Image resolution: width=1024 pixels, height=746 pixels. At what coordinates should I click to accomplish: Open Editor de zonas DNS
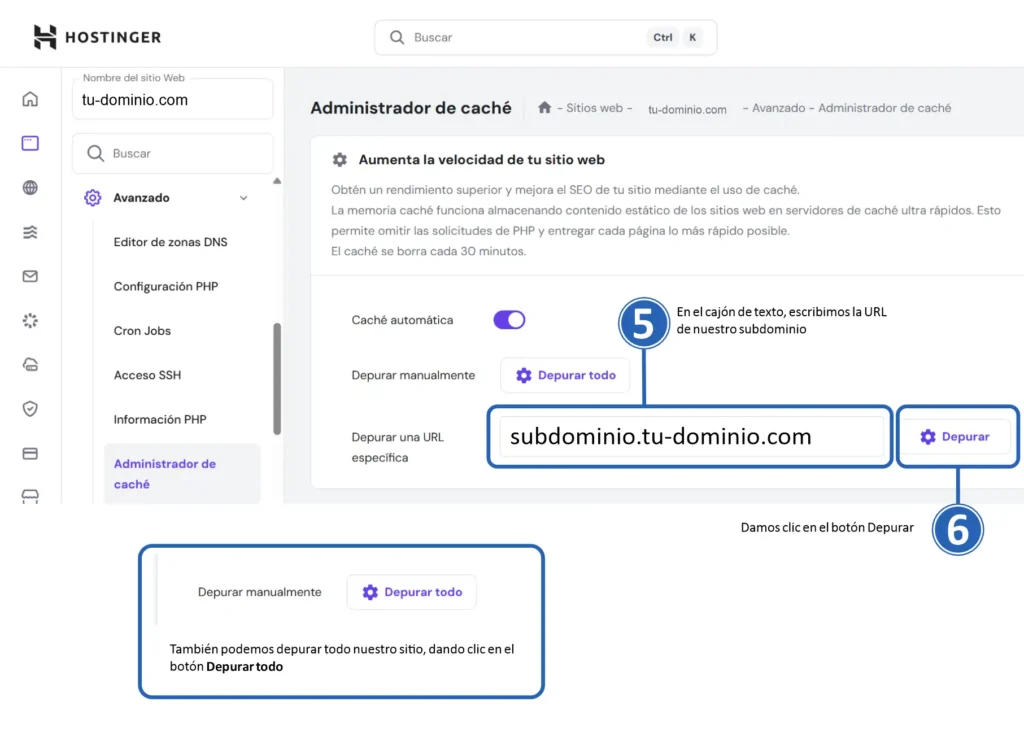tap(170, 242)
